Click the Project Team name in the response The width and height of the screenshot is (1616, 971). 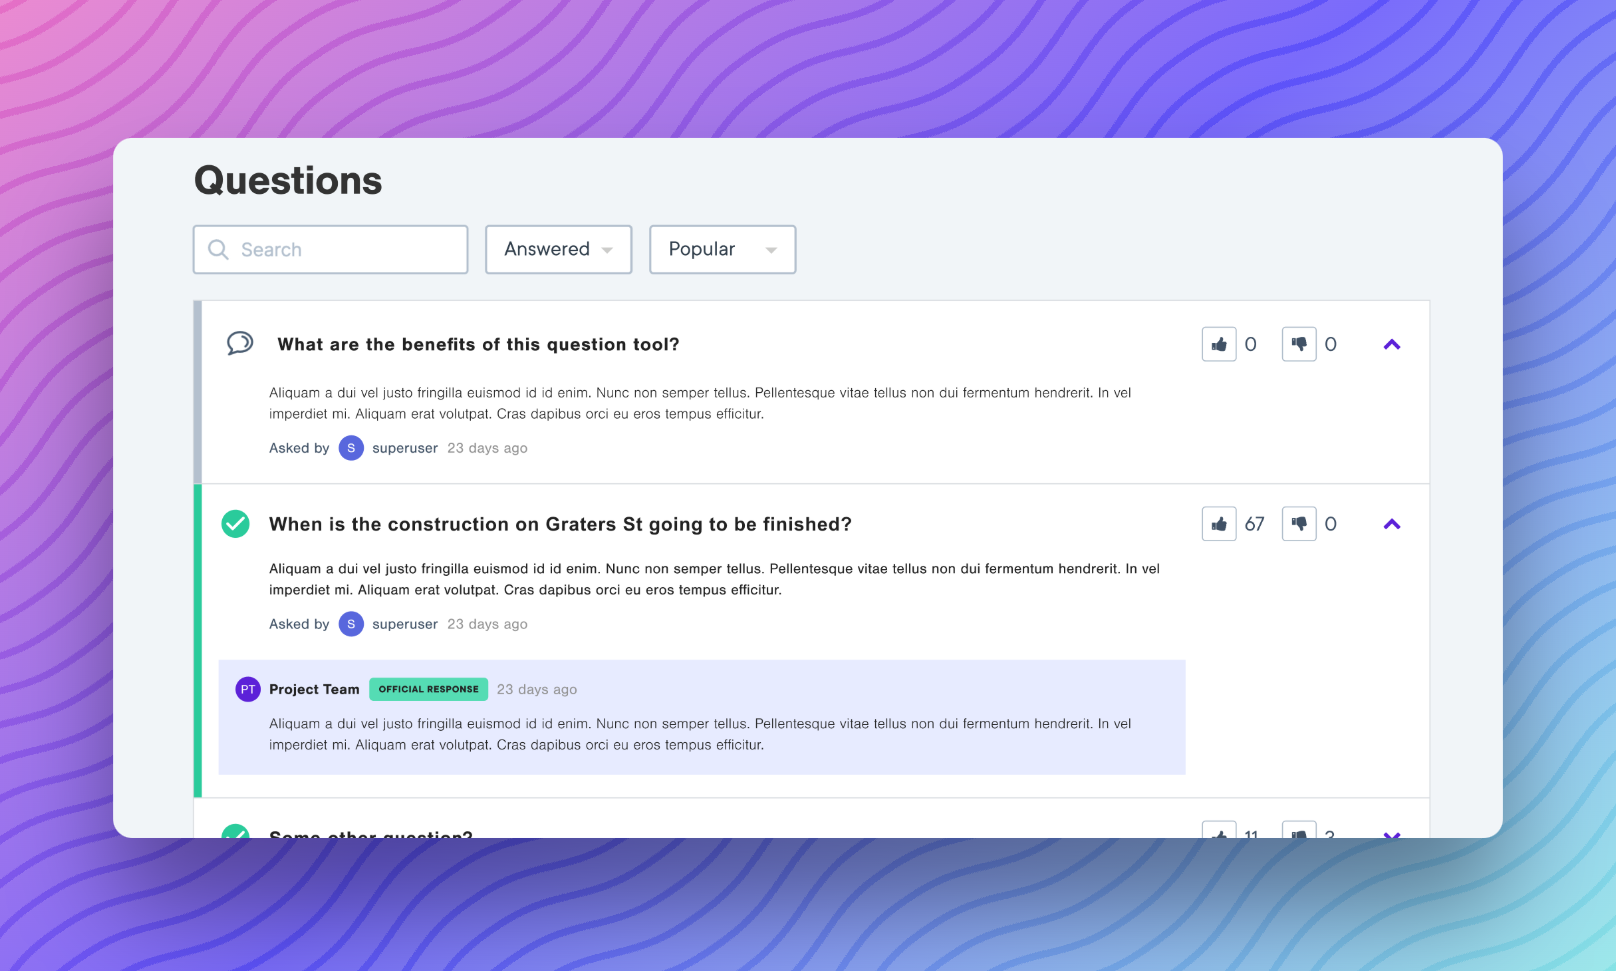pyautogui.click(x=314, y=689)
